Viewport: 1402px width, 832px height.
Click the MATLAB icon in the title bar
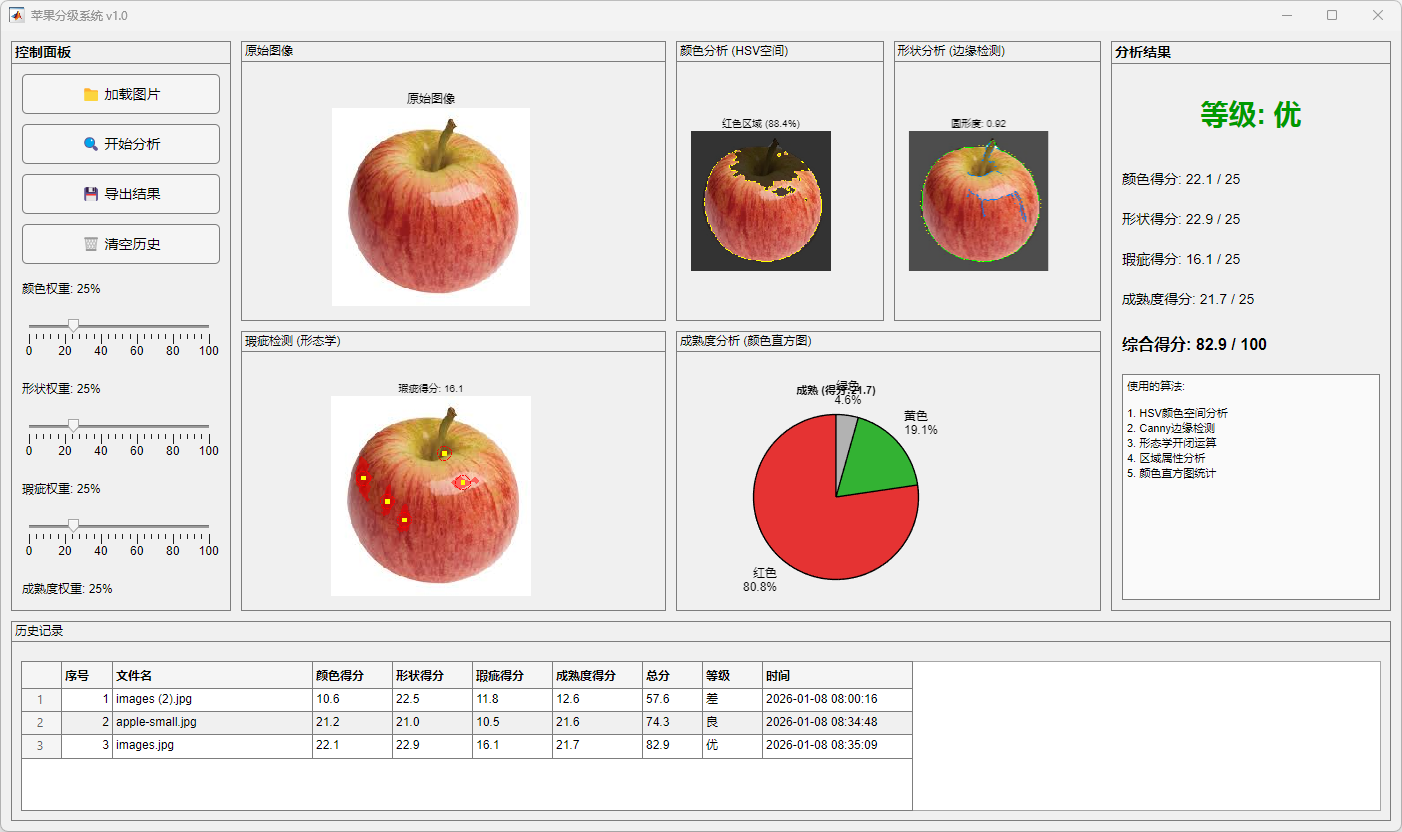pyautogui.click(x=17, y=15)
